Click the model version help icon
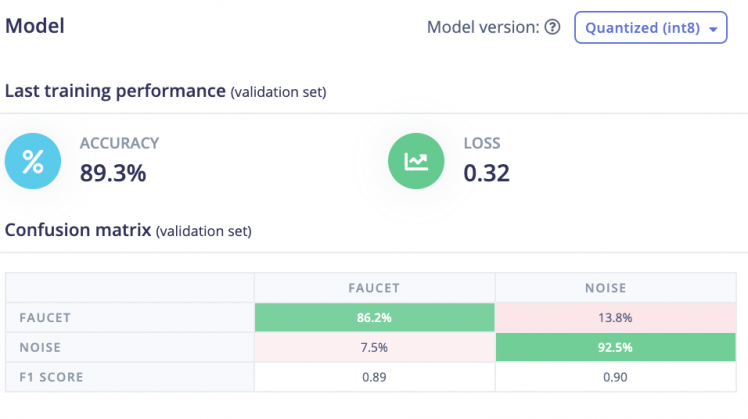This screenshot has width=748, height=419. (552, 28)
